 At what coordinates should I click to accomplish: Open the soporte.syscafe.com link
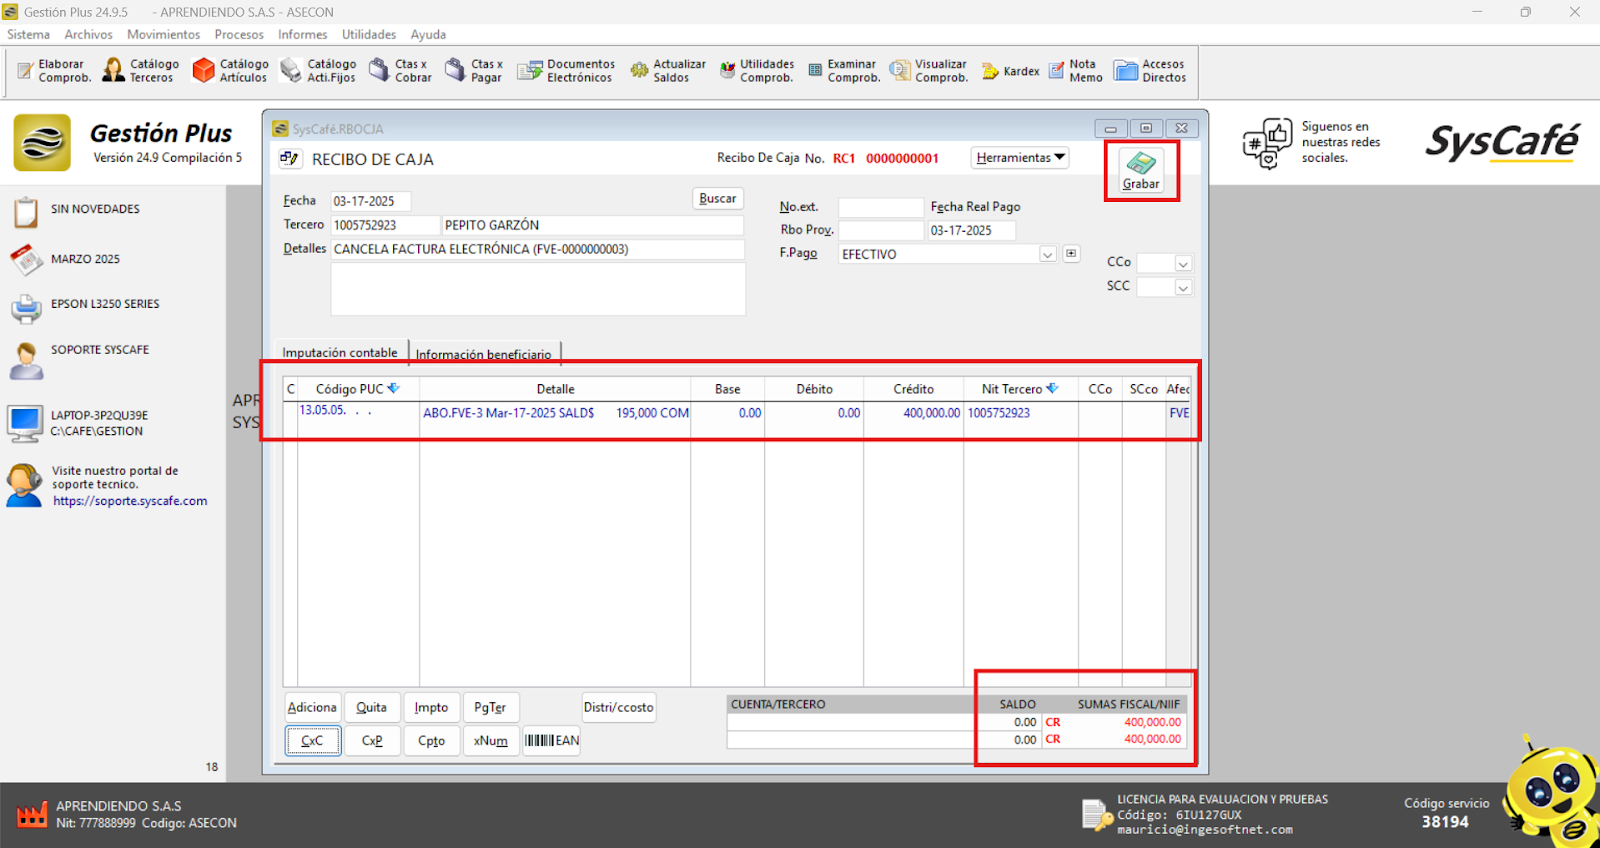click(x=130, y=502)
